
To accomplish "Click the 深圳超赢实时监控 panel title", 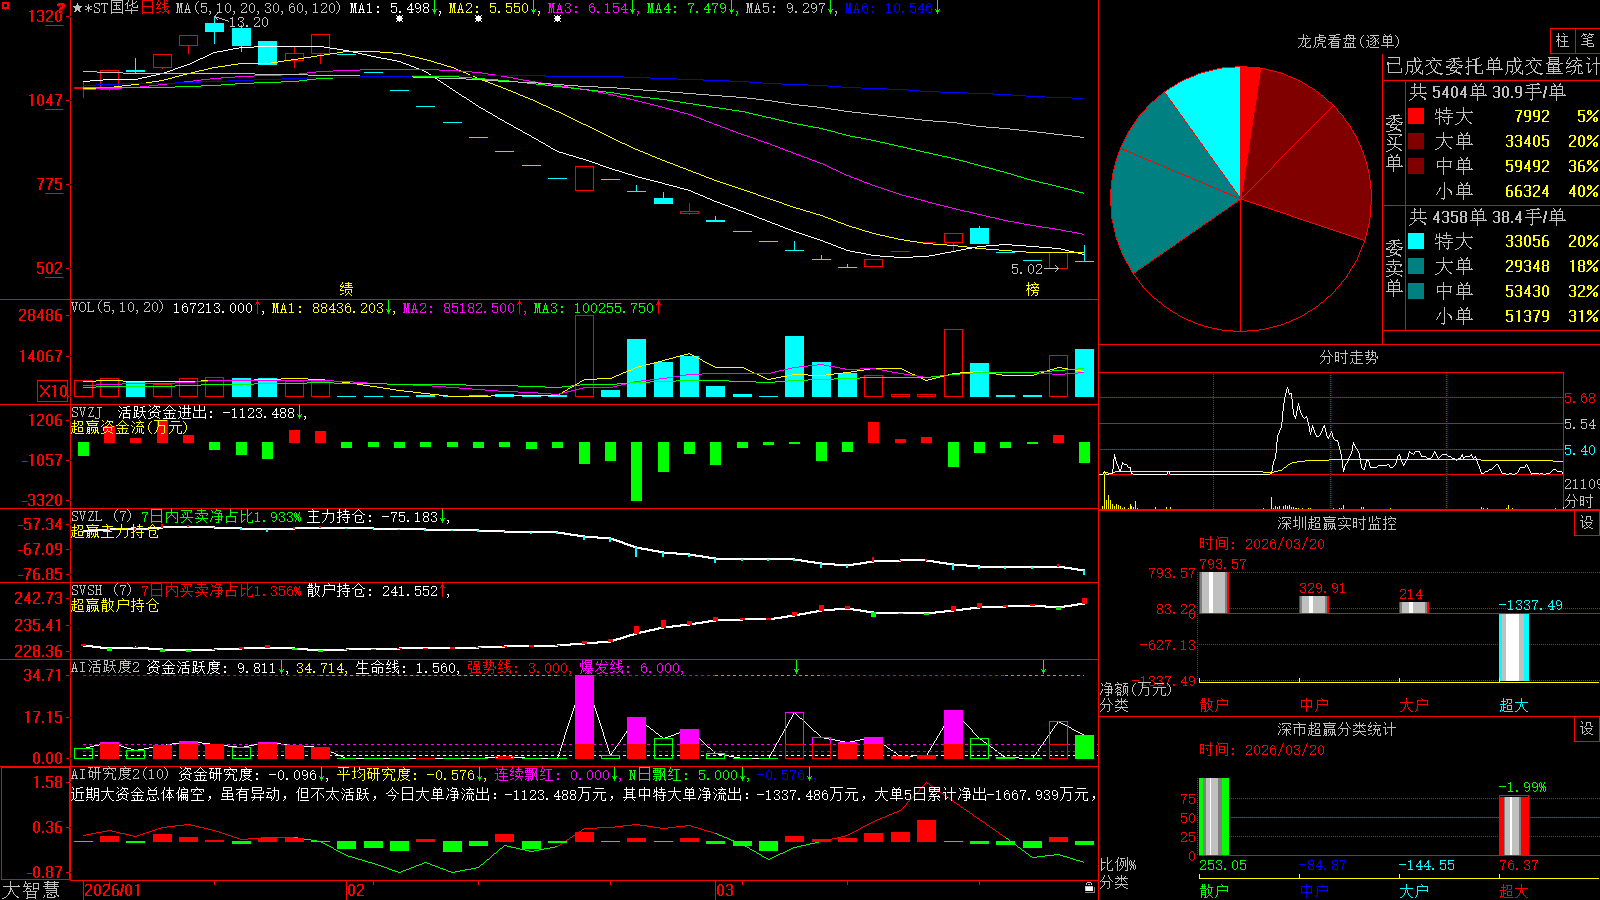I will (x=1336, y=523).
